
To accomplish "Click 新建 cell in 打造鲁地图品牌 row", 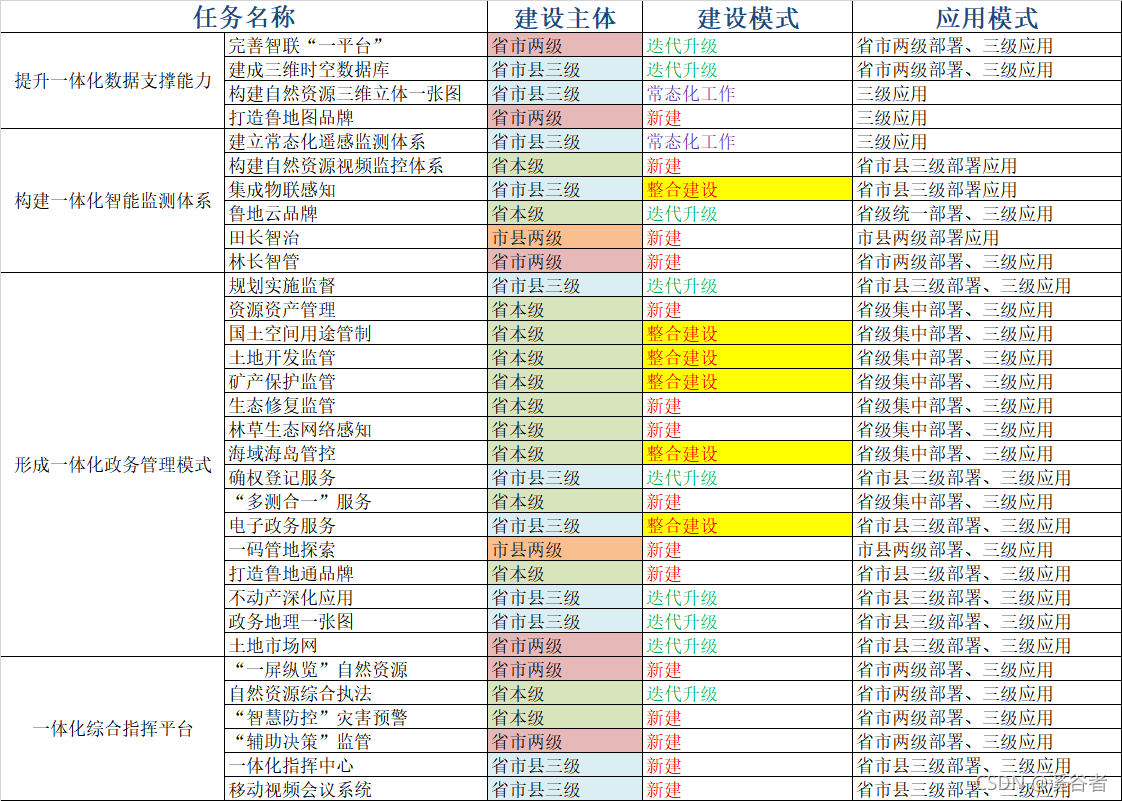I will 747,117.
